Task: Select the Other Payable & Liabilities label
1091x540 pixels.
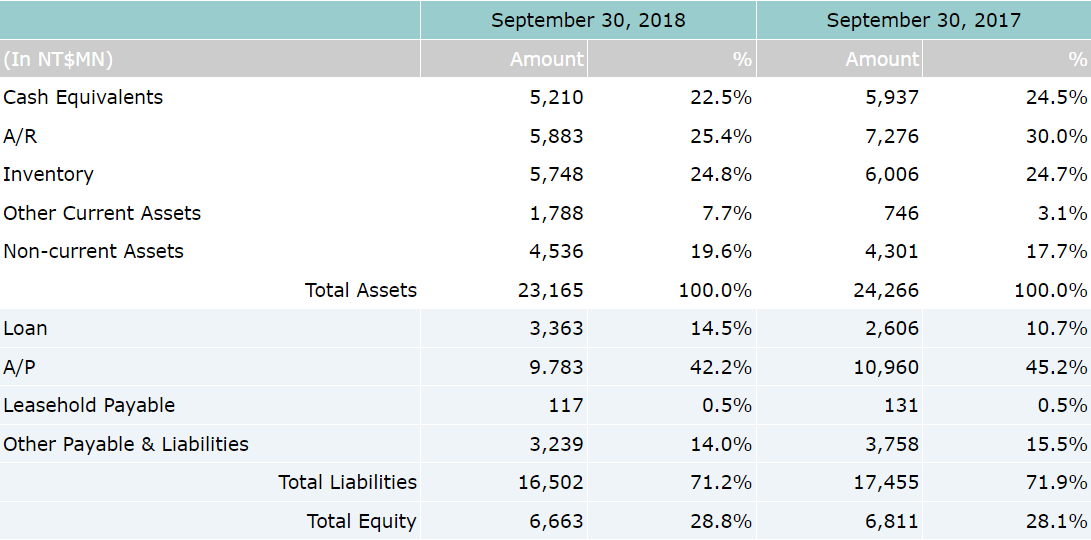Action: pyautogui.click(x=126, y=444)
